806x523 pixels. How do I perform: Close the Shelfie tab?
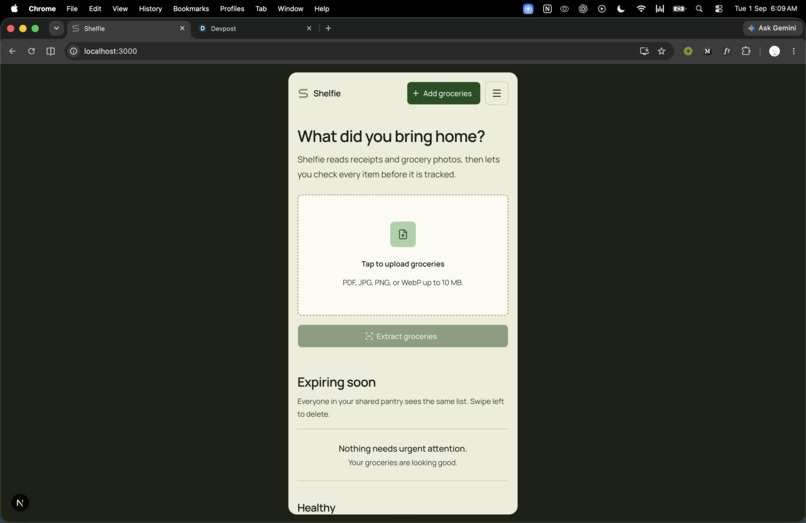pyautogui.click(x=182, y=28)
